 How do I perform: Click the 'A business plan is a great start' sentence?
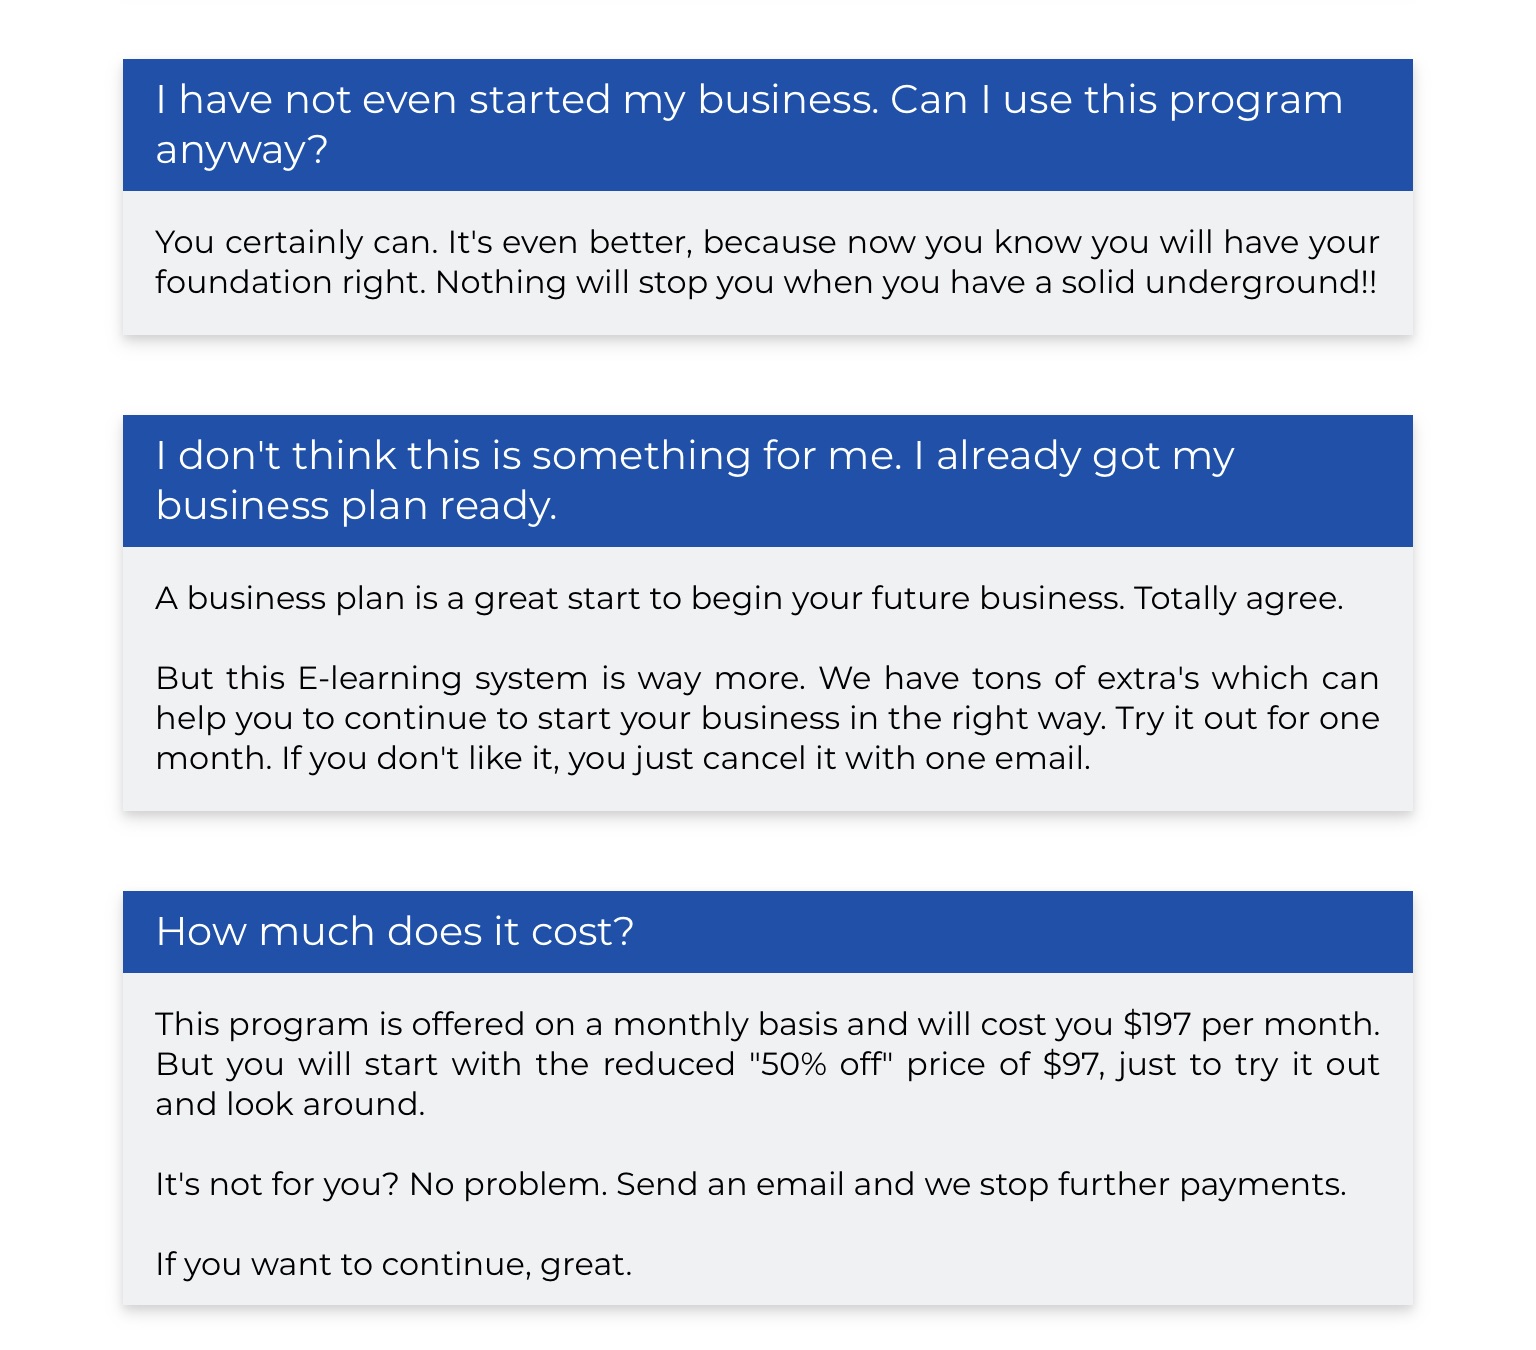pyautogui.click(x=640, y=598)
